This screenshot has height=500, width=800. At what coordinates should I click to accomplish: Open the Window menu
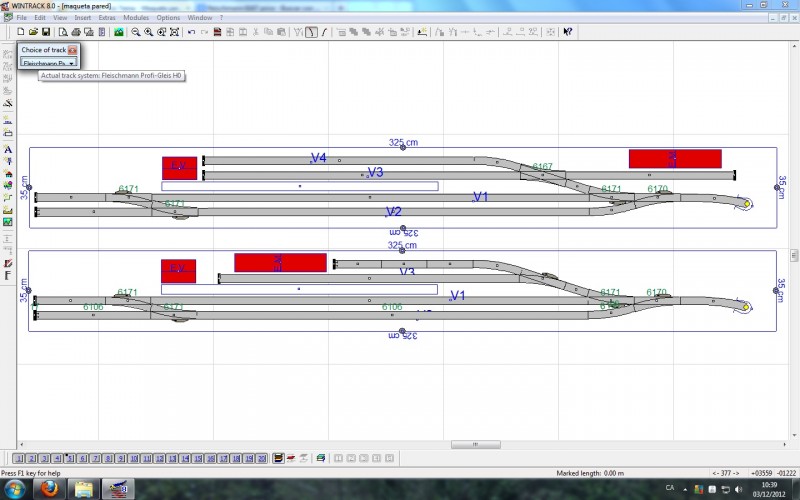(199, 18)
